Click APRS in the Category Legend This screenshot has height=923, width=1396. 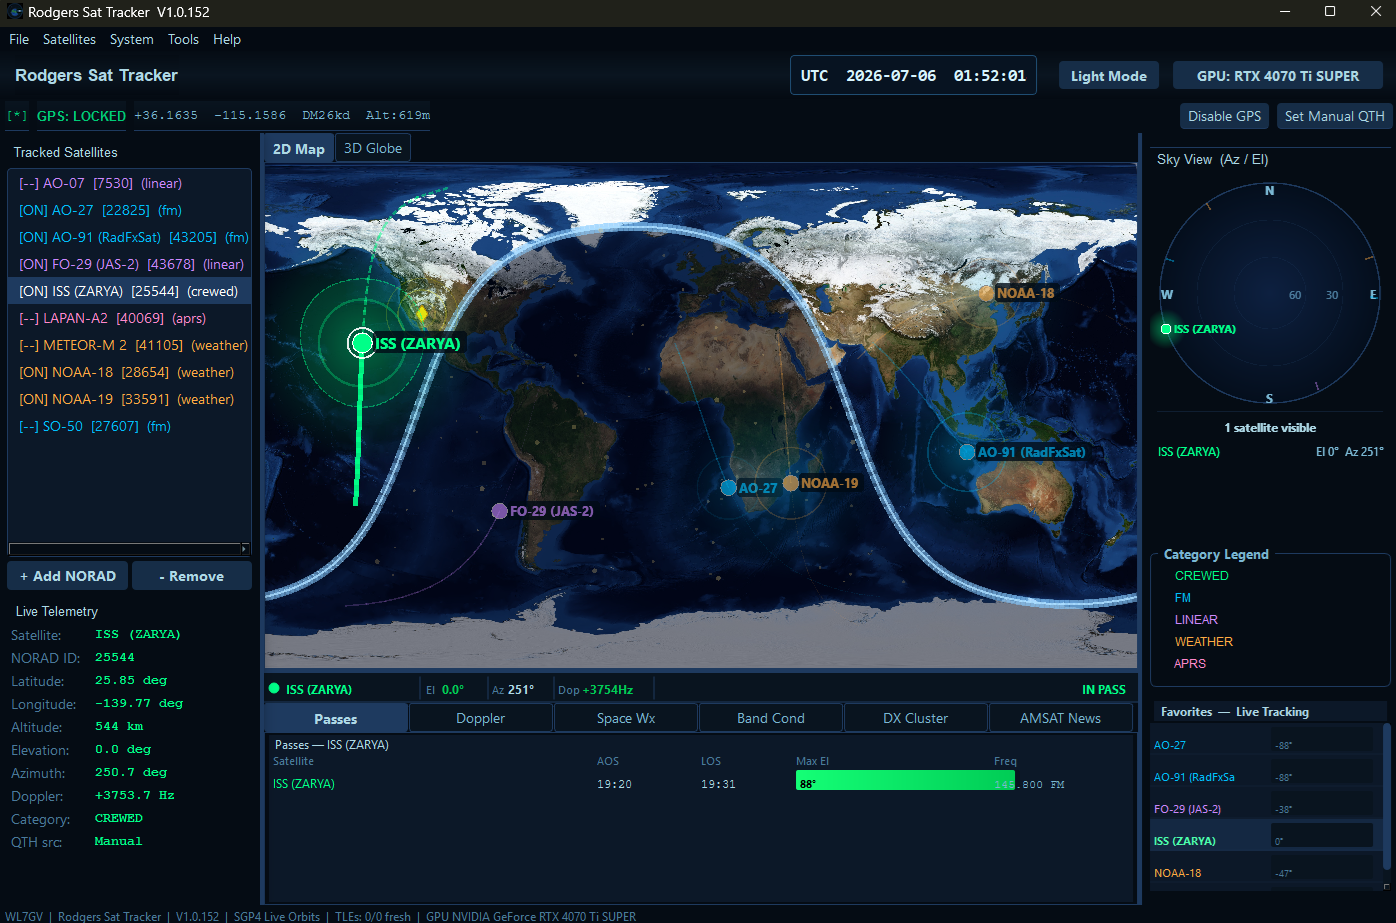pyautogui.click(x=1190, y=664)
